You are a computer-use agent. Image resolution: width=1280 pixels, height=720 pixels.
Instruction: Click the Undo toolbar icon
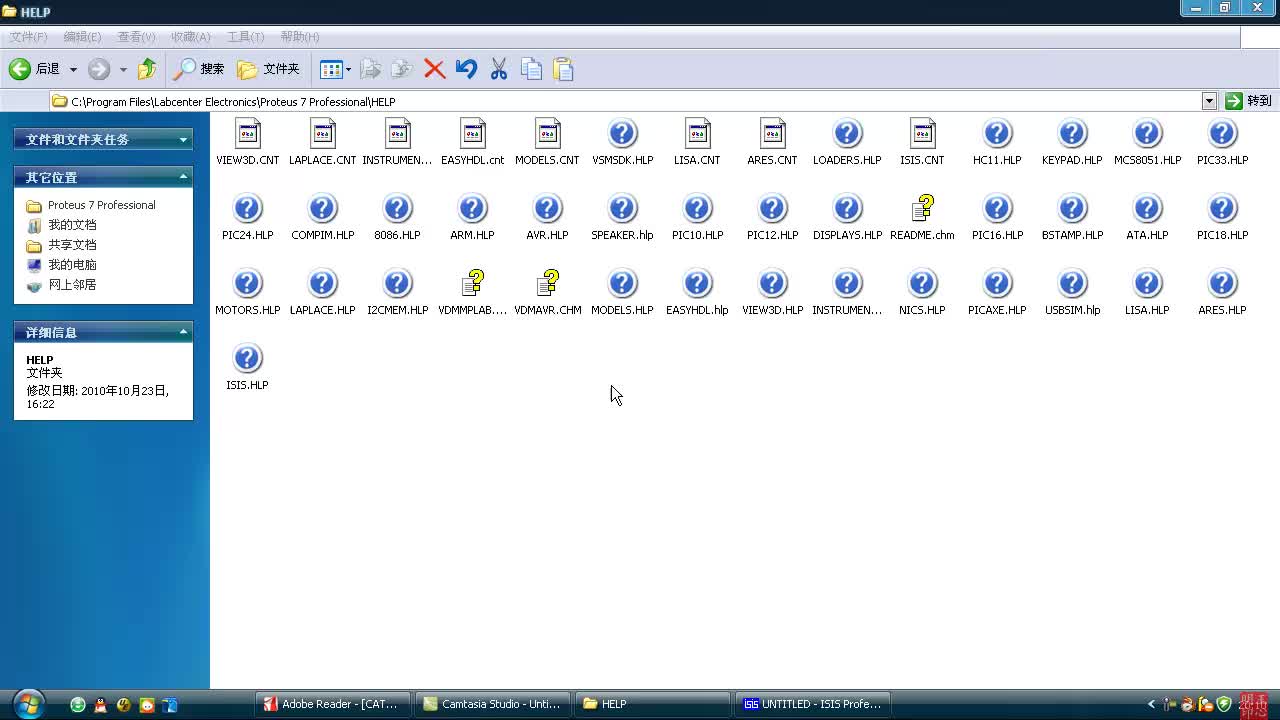(466, 69)
